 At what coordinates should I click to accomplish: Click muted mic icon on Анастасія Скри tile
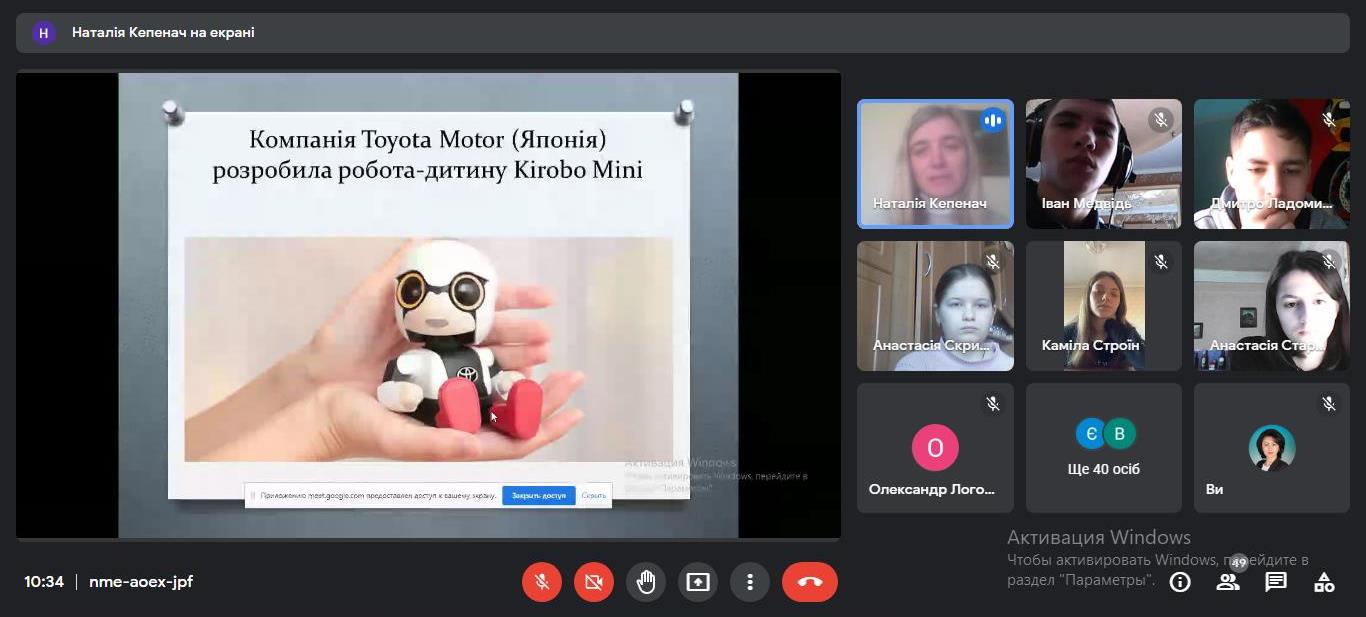click(992, 262)
